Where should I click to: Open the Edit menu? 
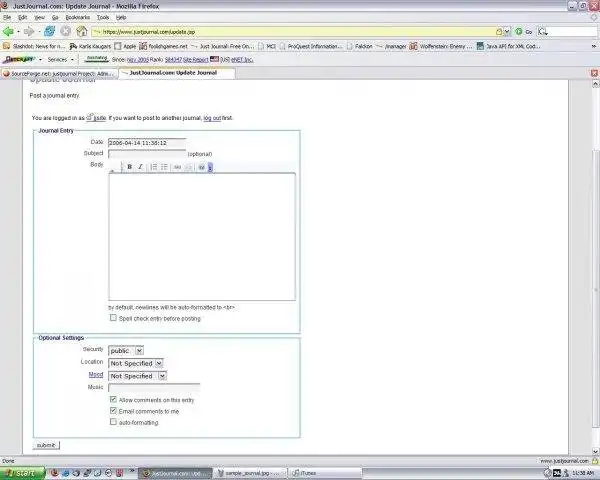pos(23,18)
